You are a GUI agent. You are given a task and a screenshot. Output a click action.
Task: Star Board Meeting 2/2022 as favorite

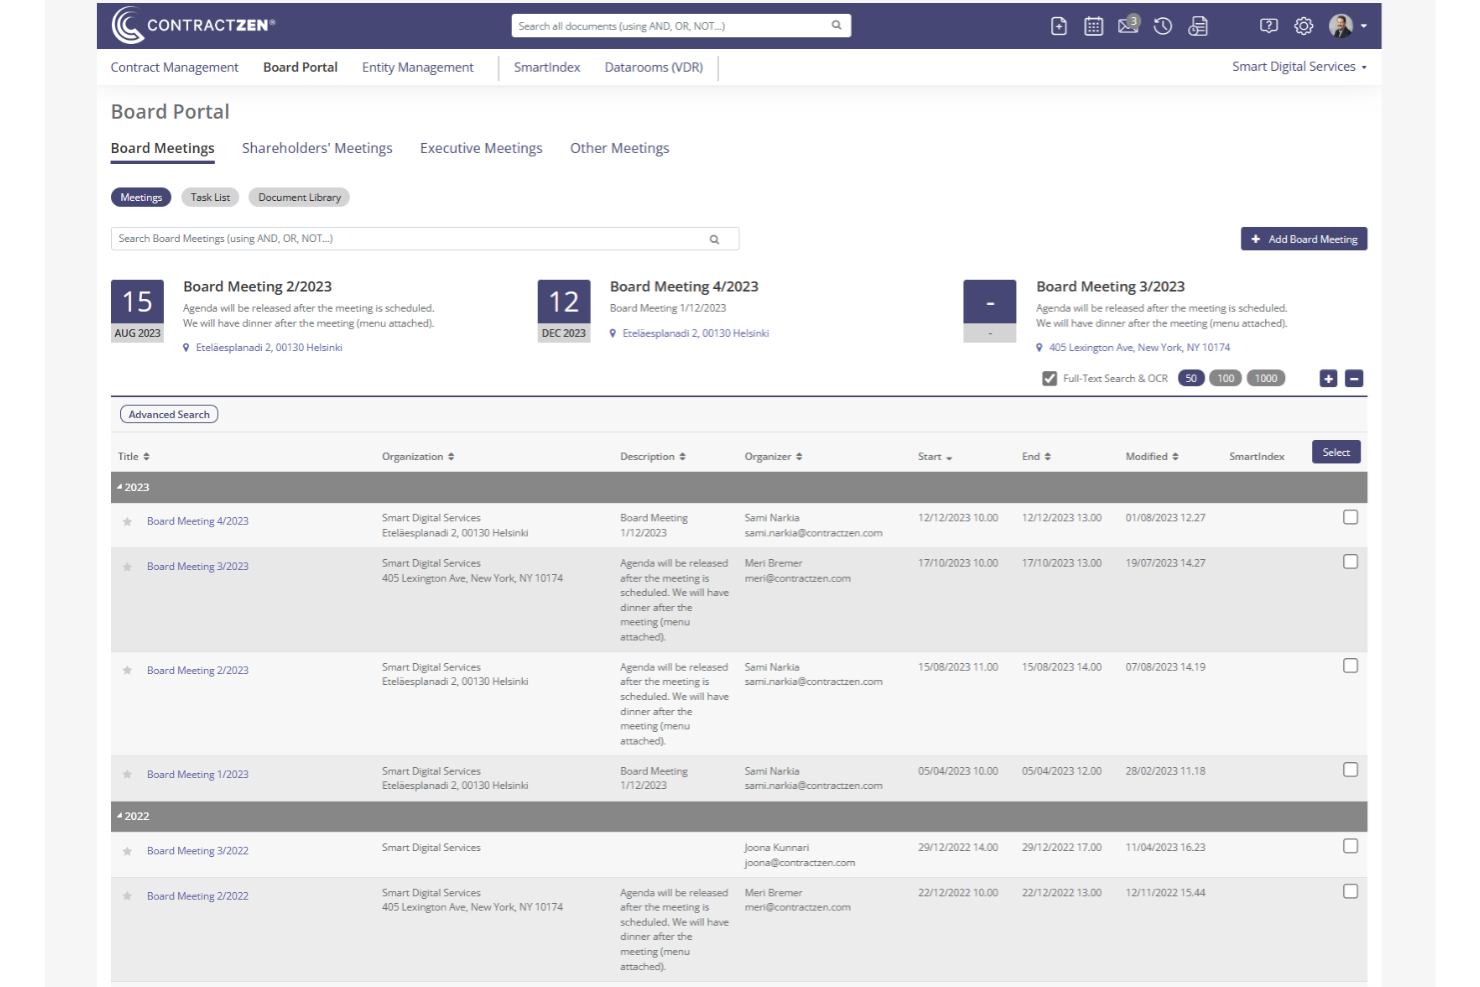click(x=127, y=896)
